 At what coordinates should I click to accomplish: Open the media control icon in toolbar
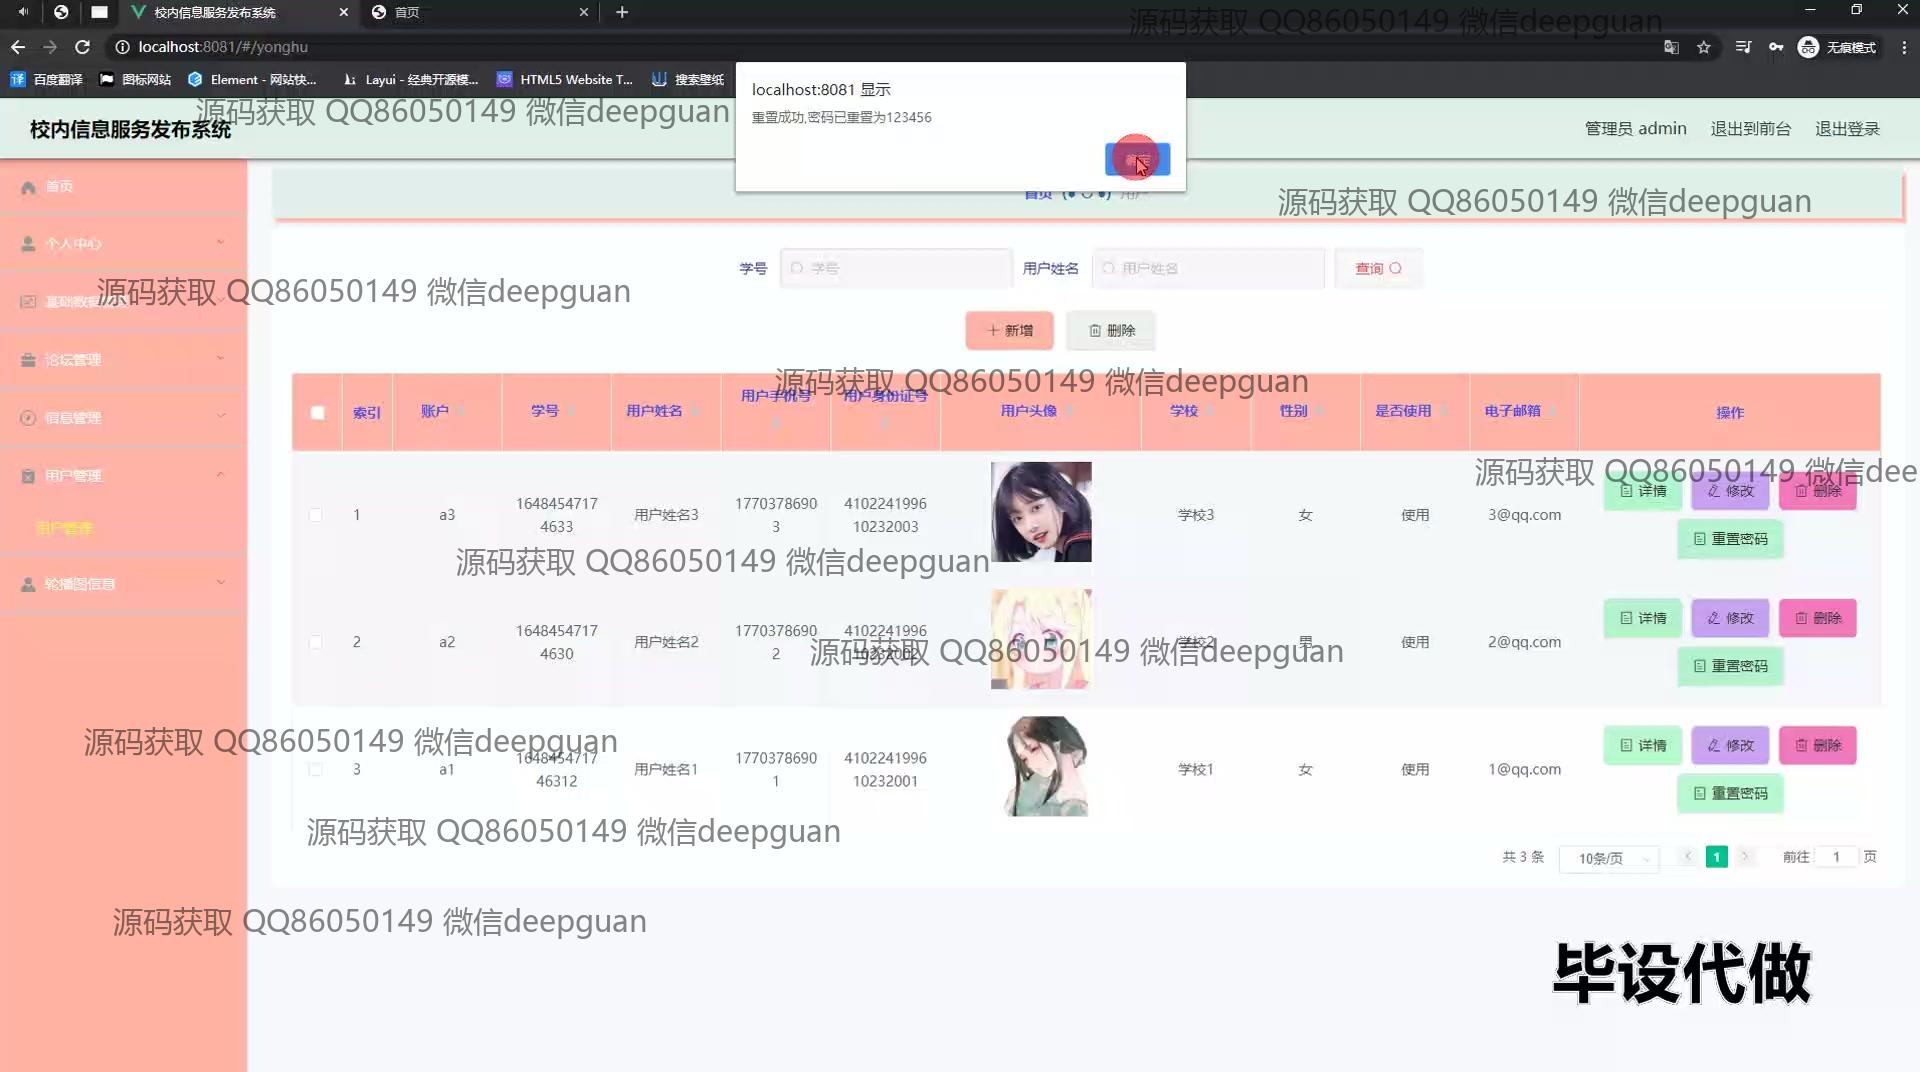click(x=1743, y=47)
